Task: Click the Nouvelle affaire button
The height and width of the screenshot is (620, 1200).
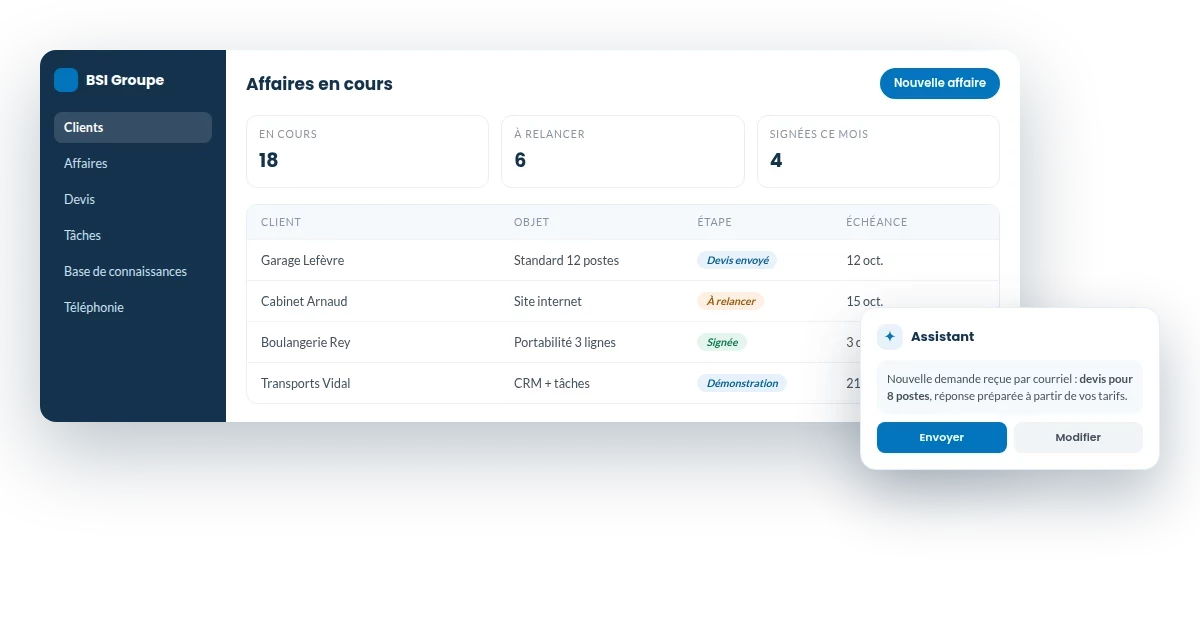Action: coord(940,83)
